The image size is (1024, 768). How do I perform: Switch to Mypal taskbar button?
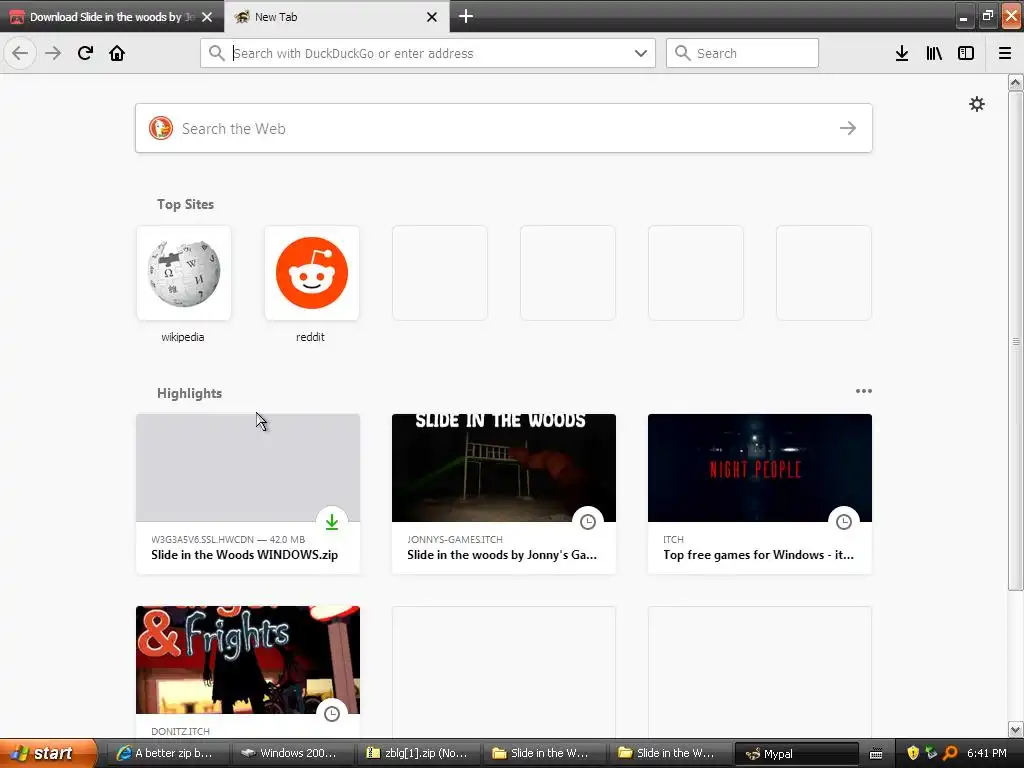797,753
